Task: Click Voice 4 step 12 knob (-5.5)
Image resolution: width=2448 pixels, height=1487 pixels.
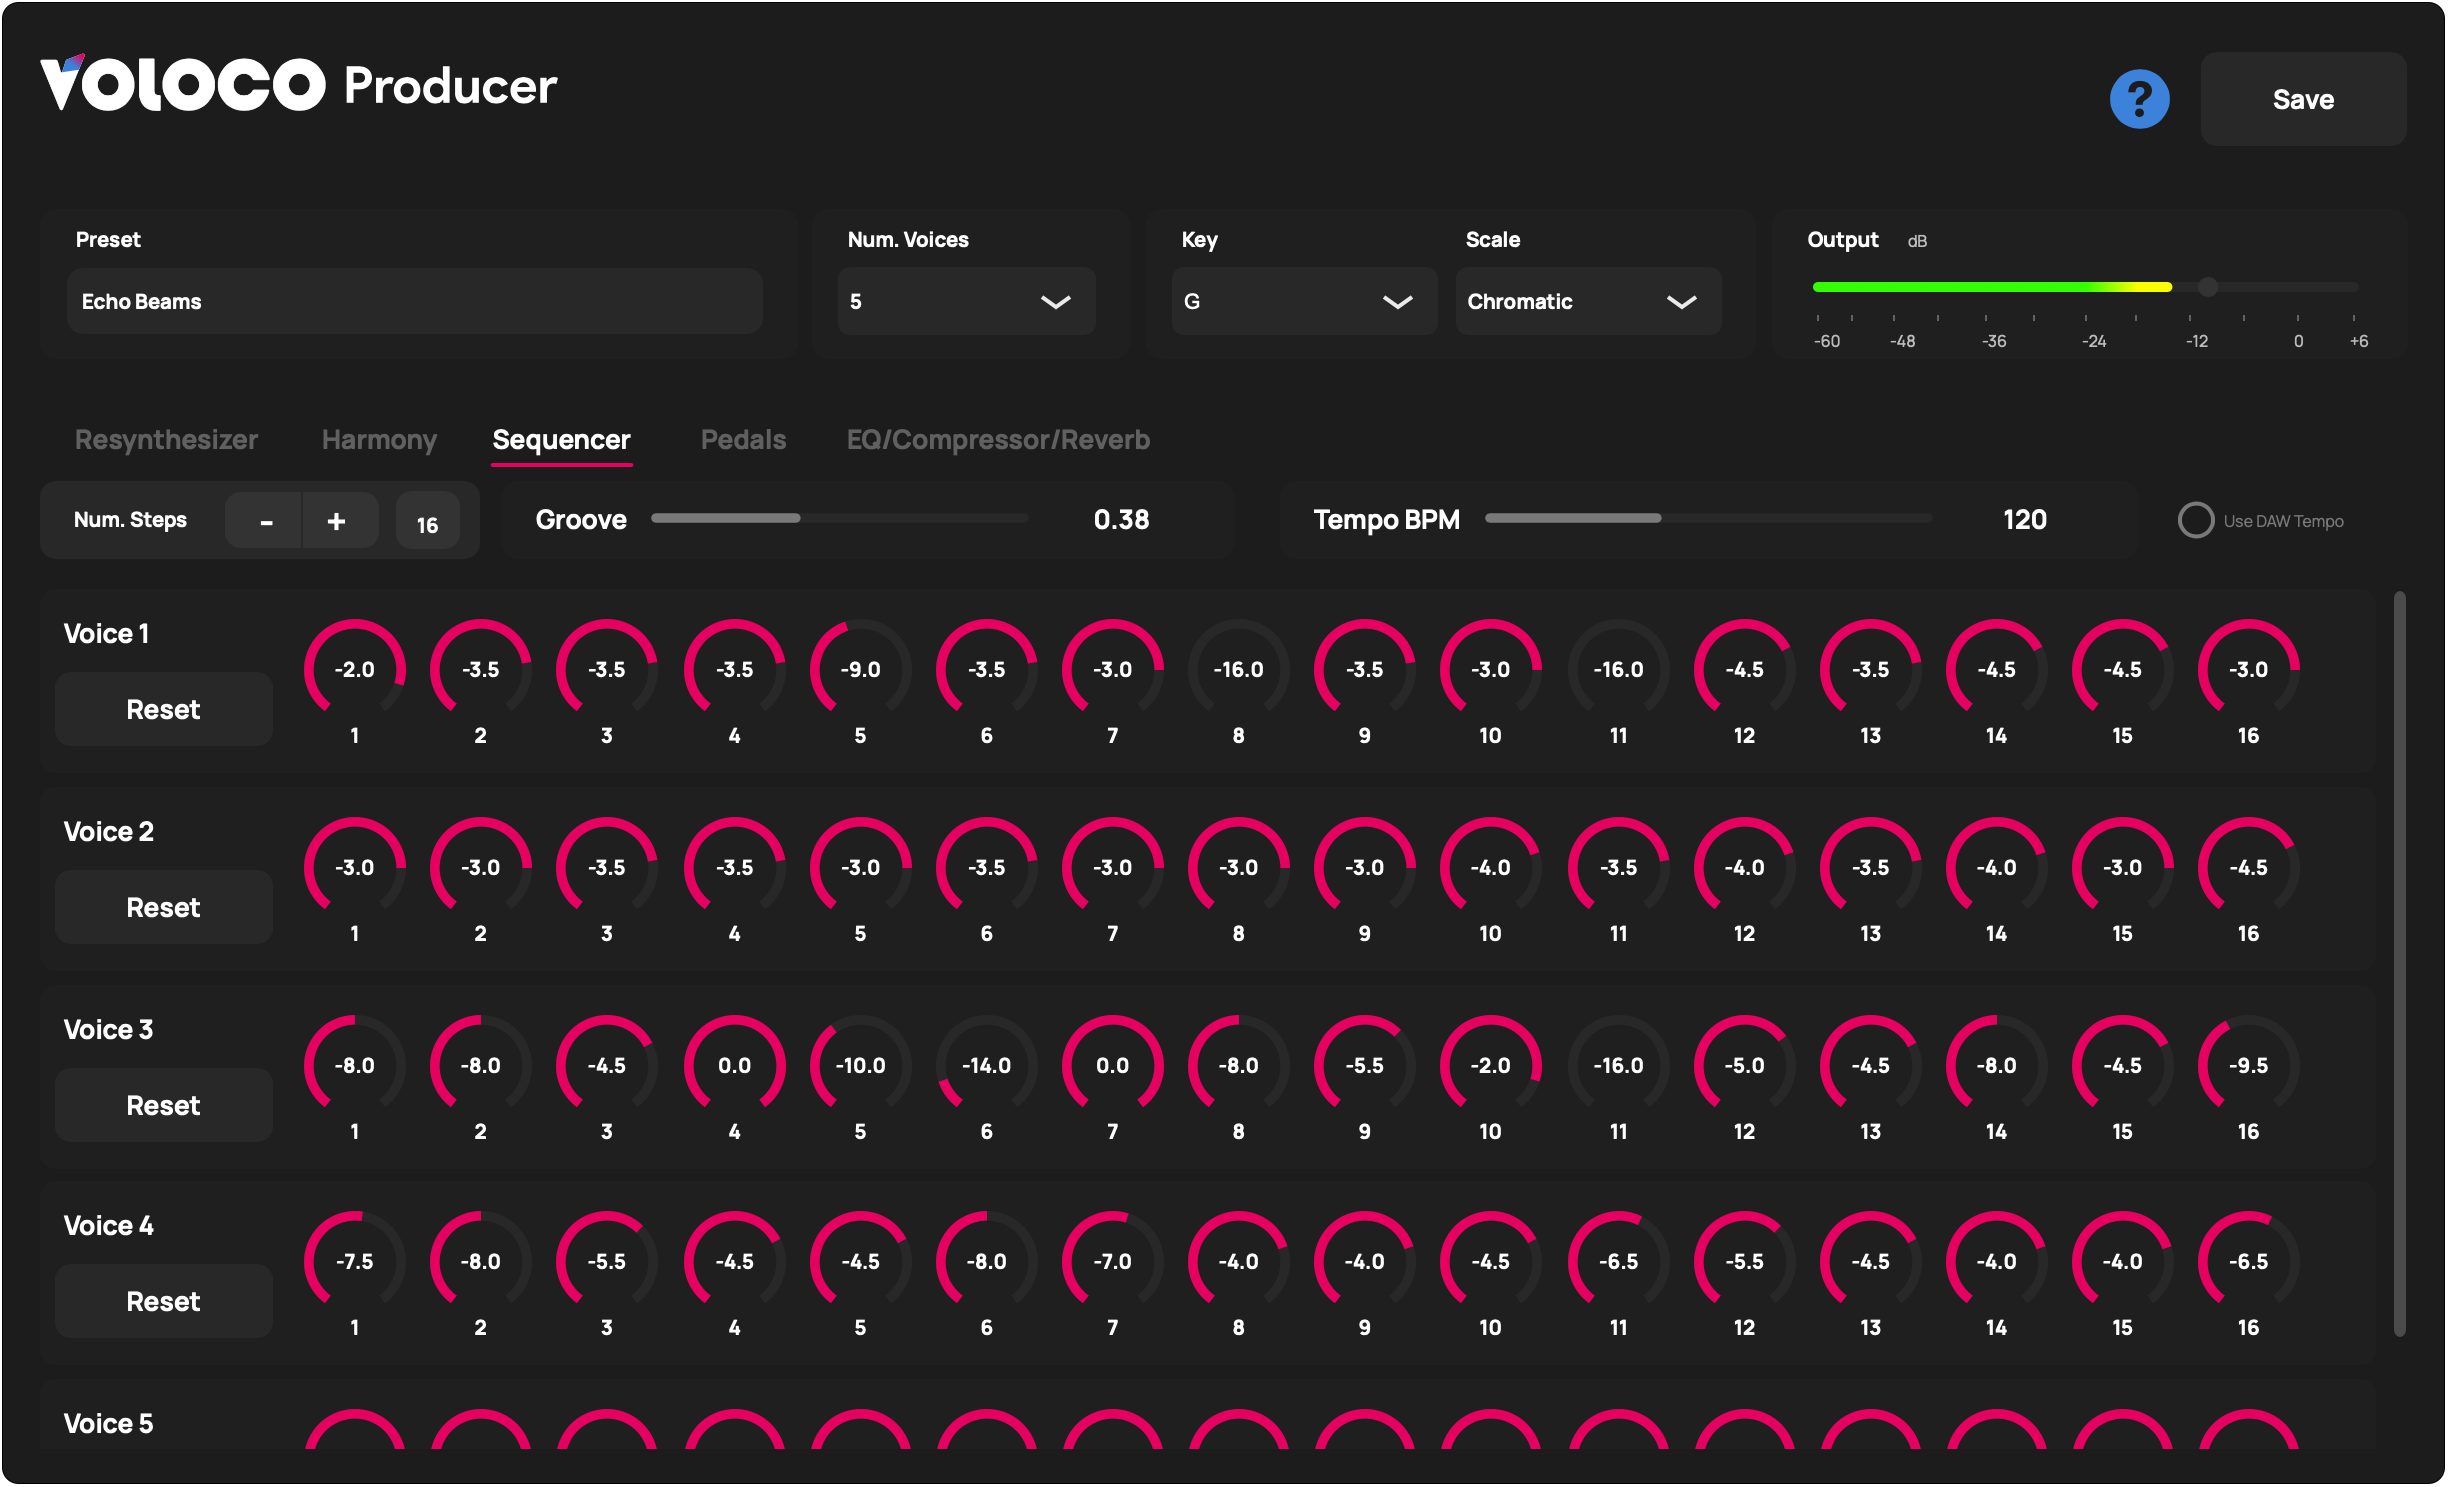Action: (1744, 1261)
